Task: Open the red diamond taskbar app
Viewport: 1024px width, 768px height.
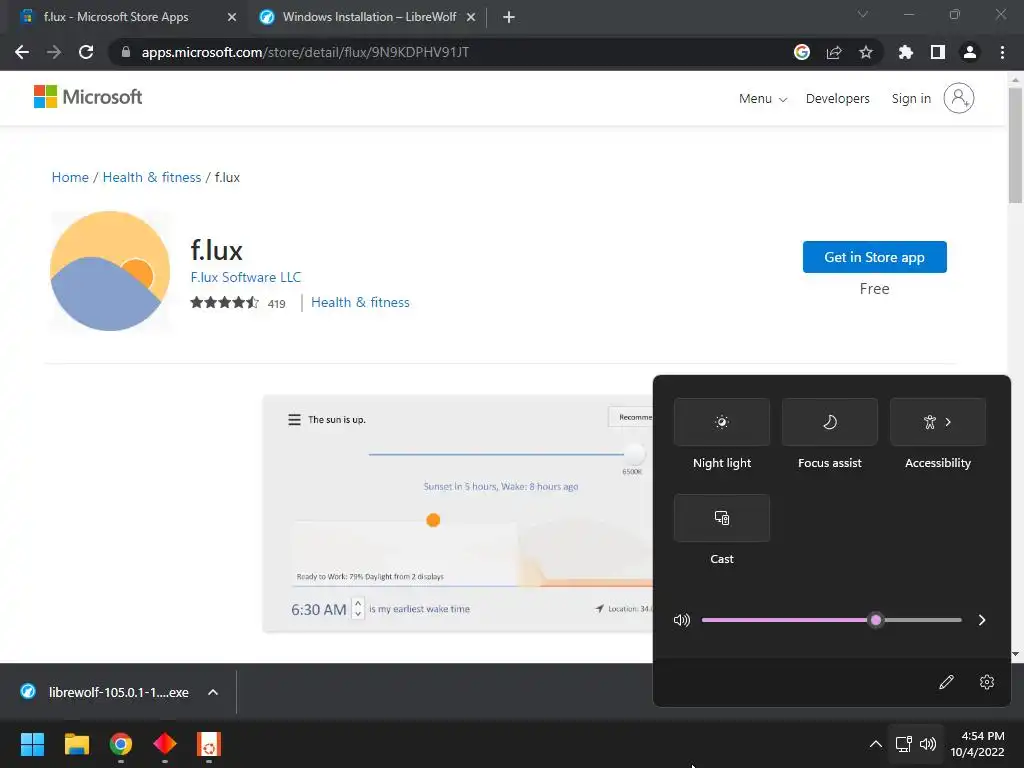Action: click(x=165, y=744)
